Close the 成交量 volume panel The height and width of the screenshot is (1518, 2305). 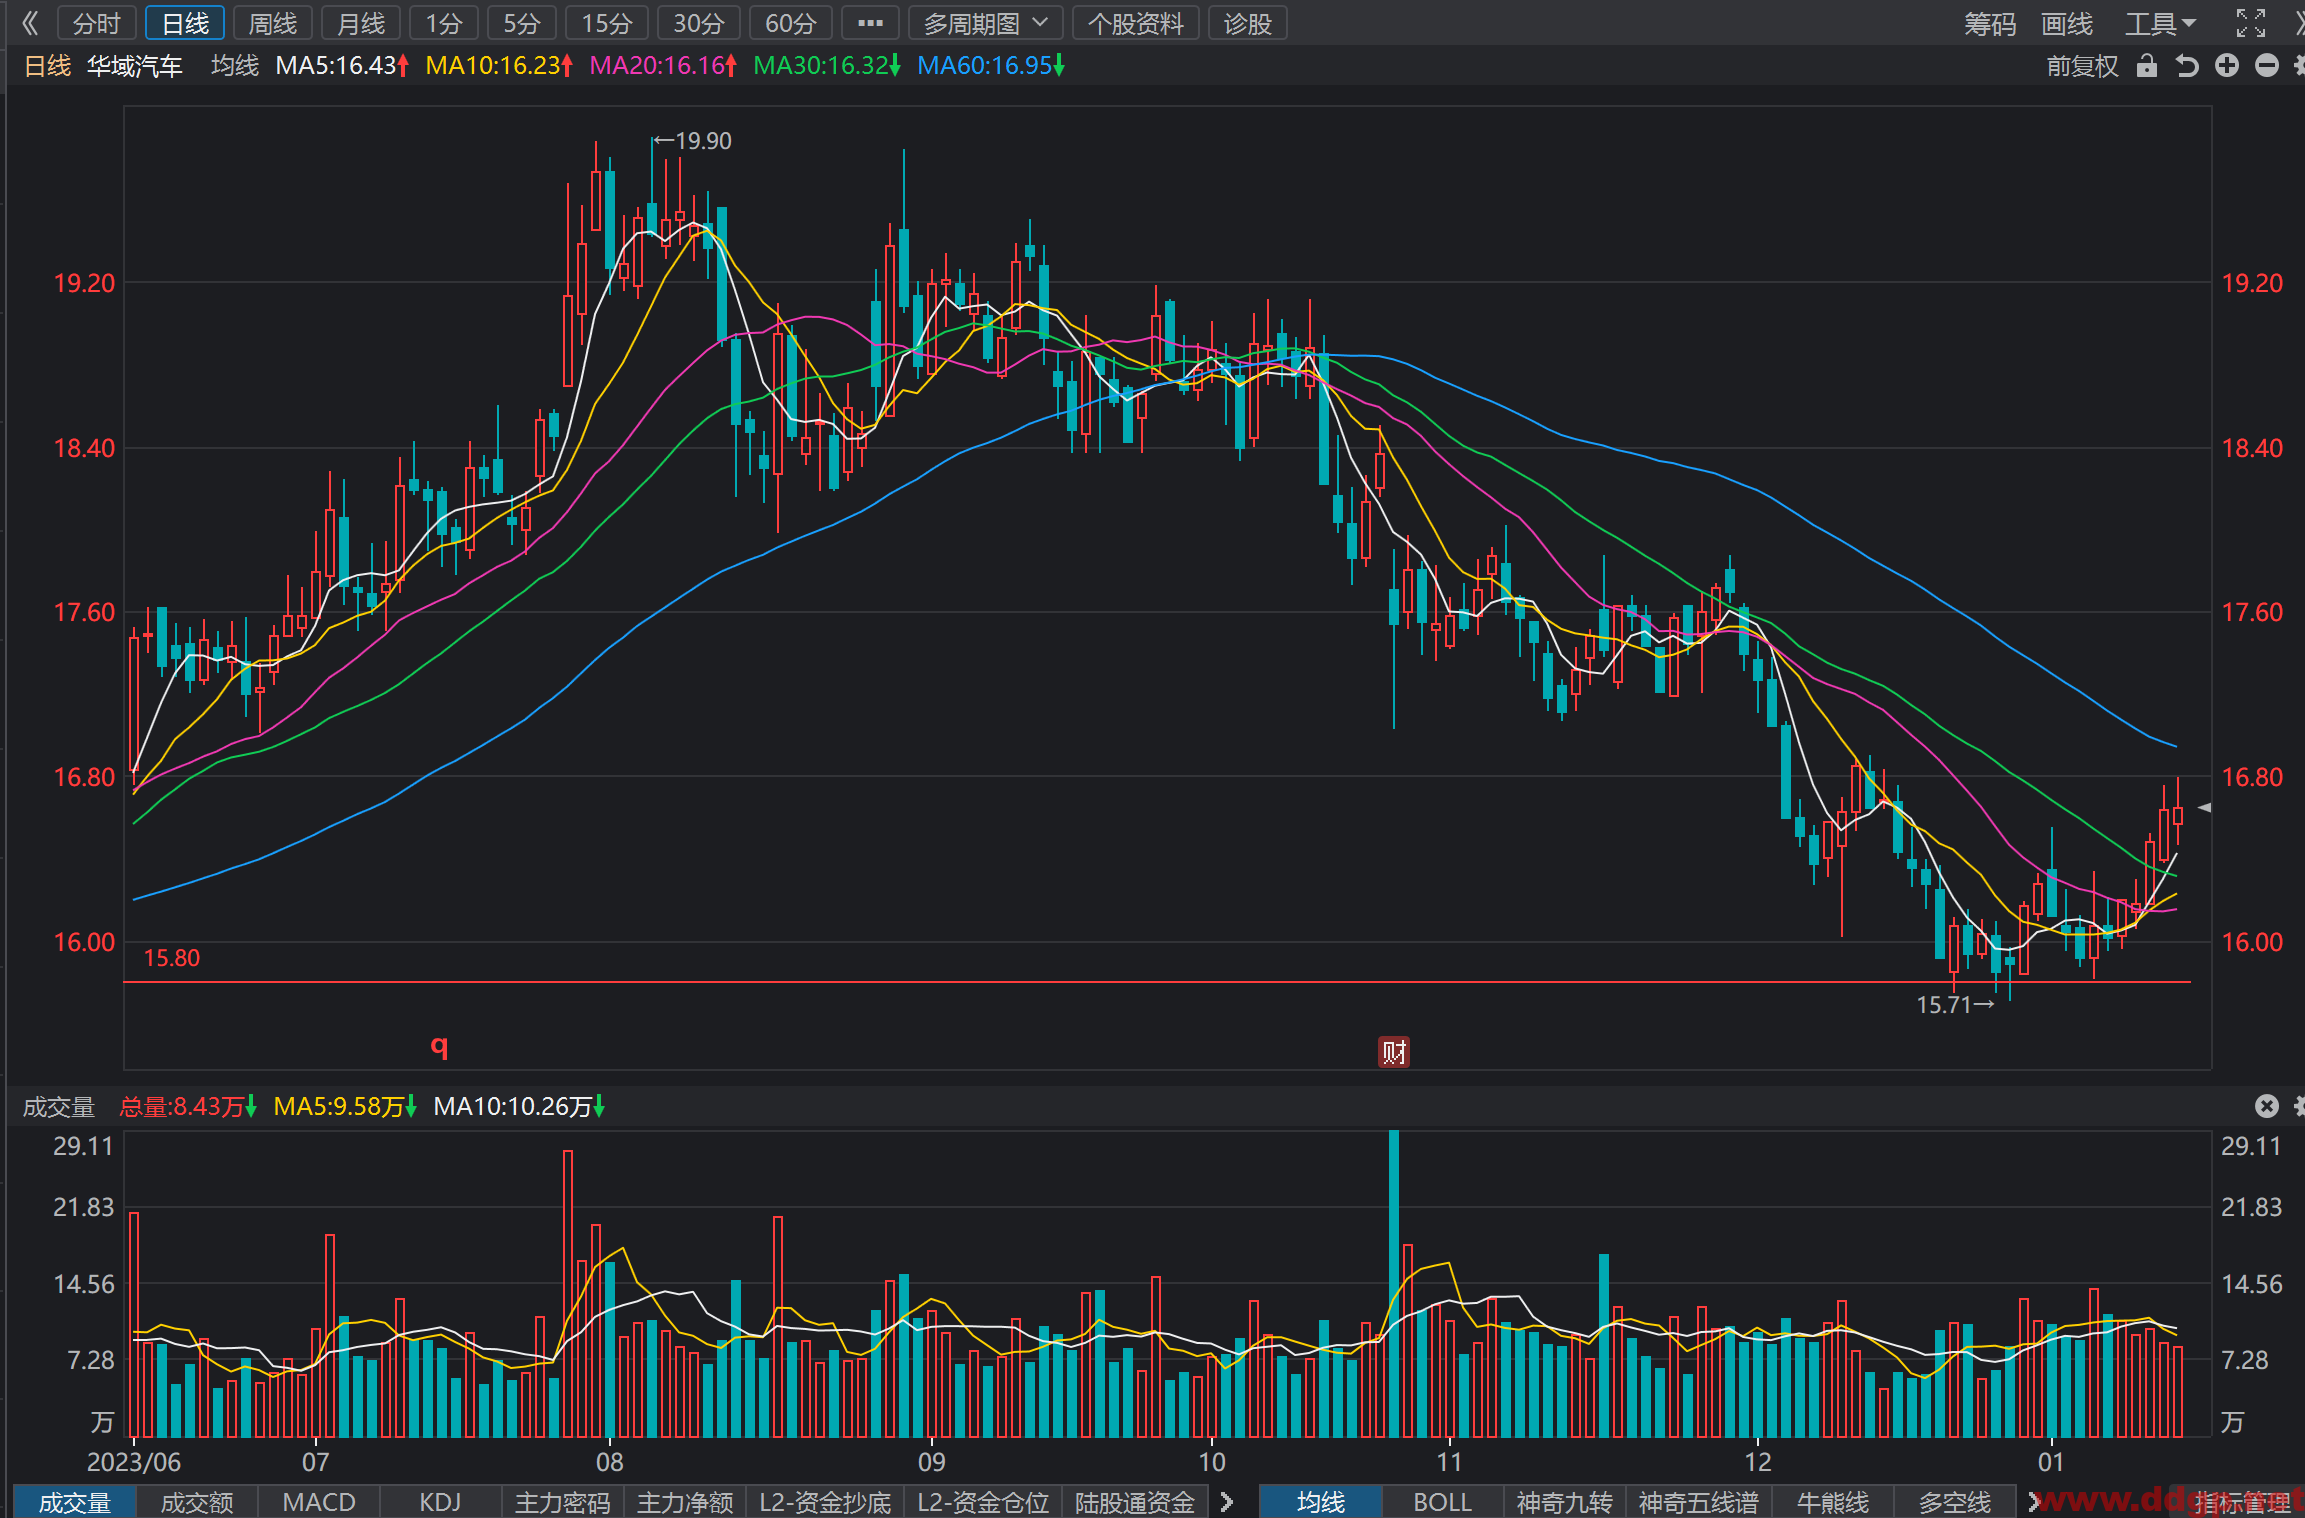[x=2267, y=1106]
